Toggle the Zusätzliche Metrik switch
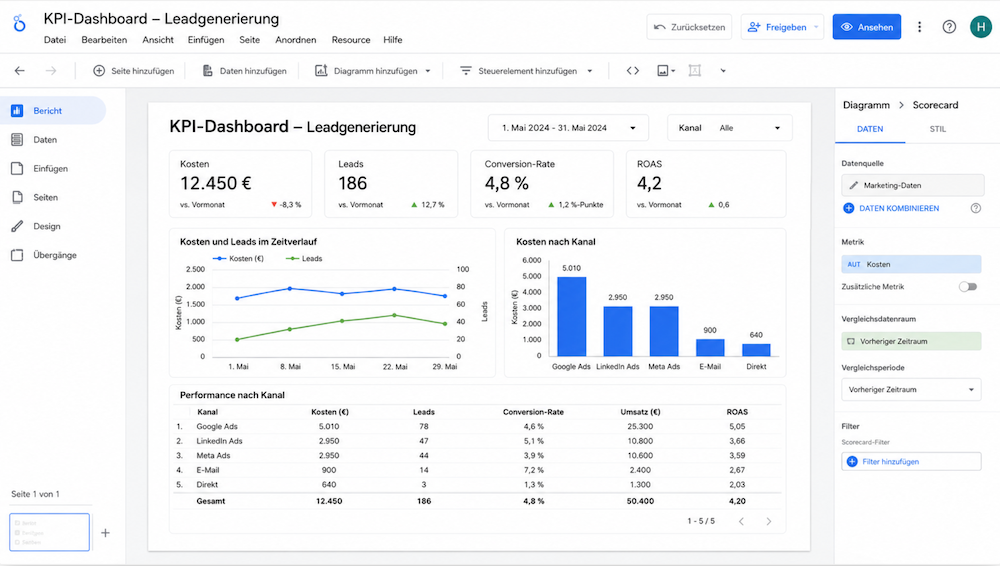 967,287
